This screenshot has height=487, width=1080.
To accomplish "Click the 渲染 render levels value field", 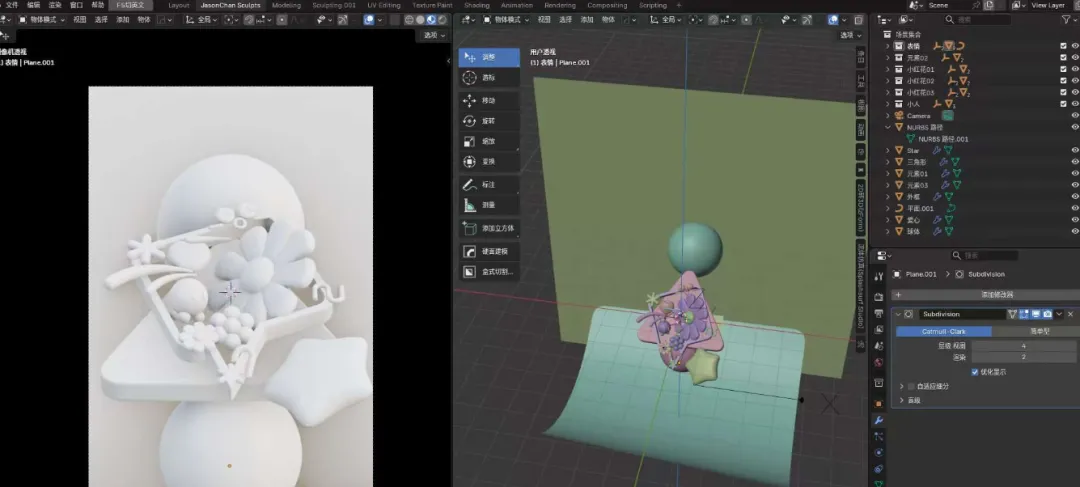I will (1024, 357).
